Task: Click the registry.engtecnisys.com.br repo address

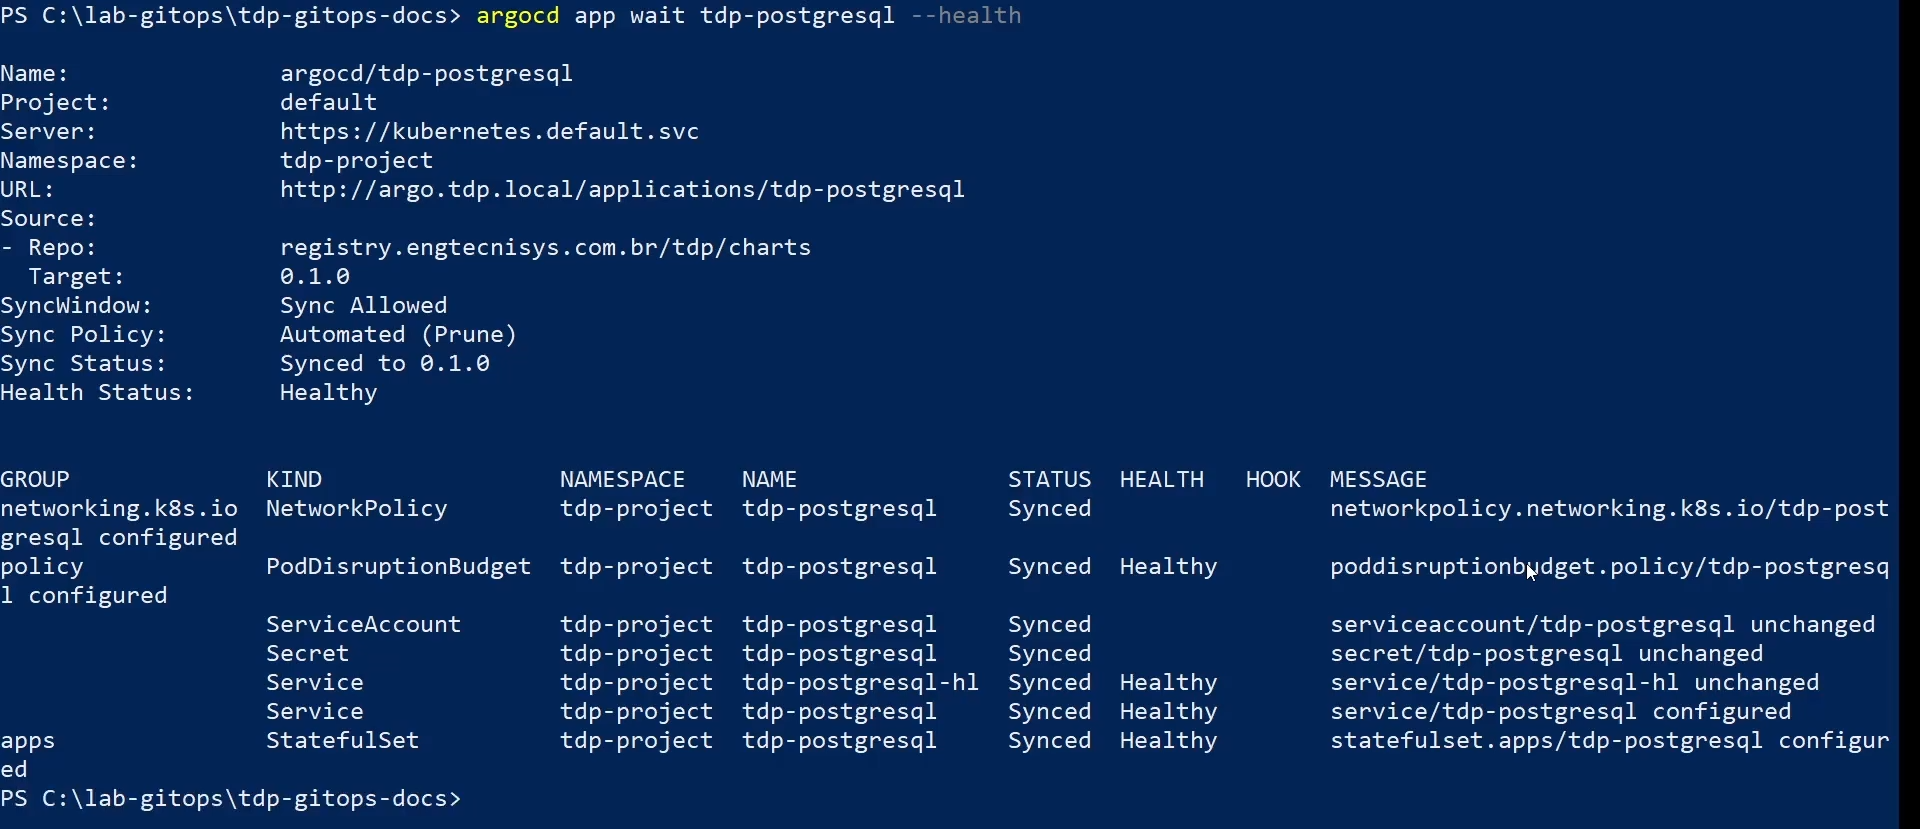Action: [545, 247]
